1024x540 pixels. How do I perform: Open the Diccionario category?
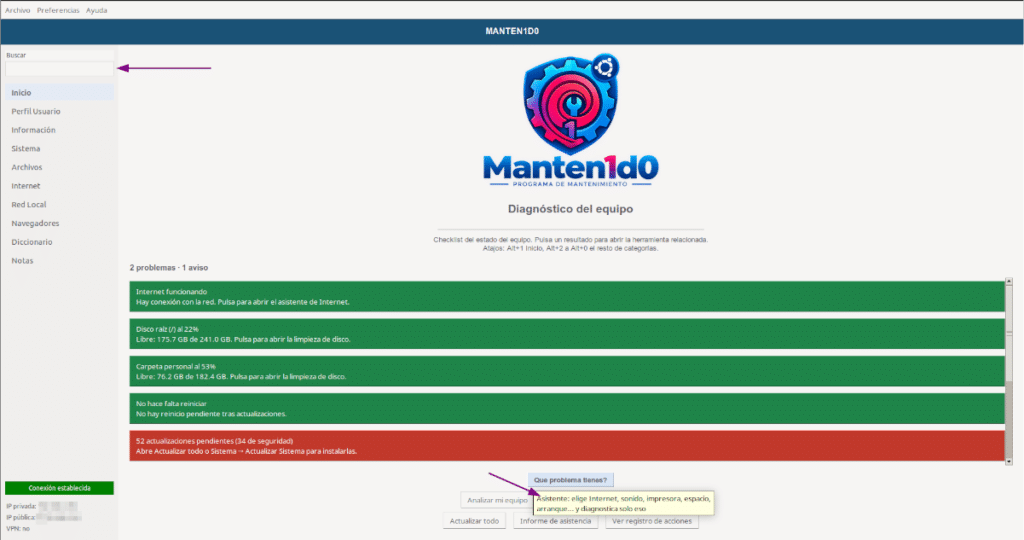pos(59,242)
